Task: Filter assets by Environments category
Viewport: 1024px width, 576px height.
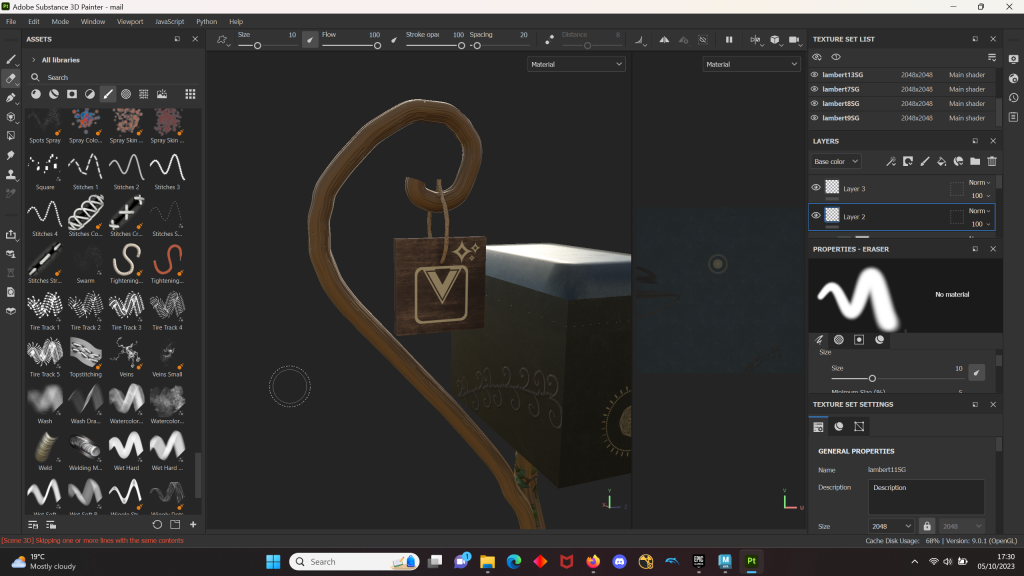Action: 162,94
